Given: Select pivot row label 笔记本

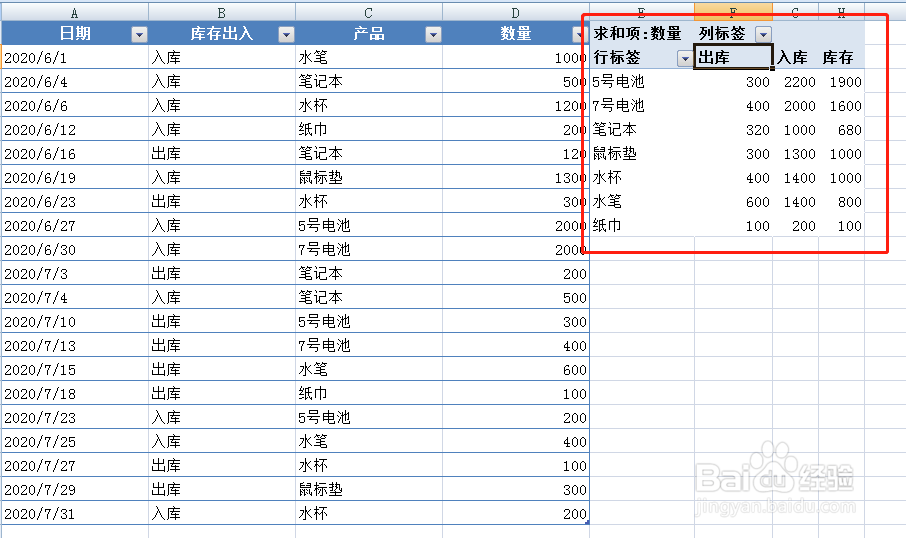Looking at the screenshot, I should pyautogui.click(x=641, y=129).
